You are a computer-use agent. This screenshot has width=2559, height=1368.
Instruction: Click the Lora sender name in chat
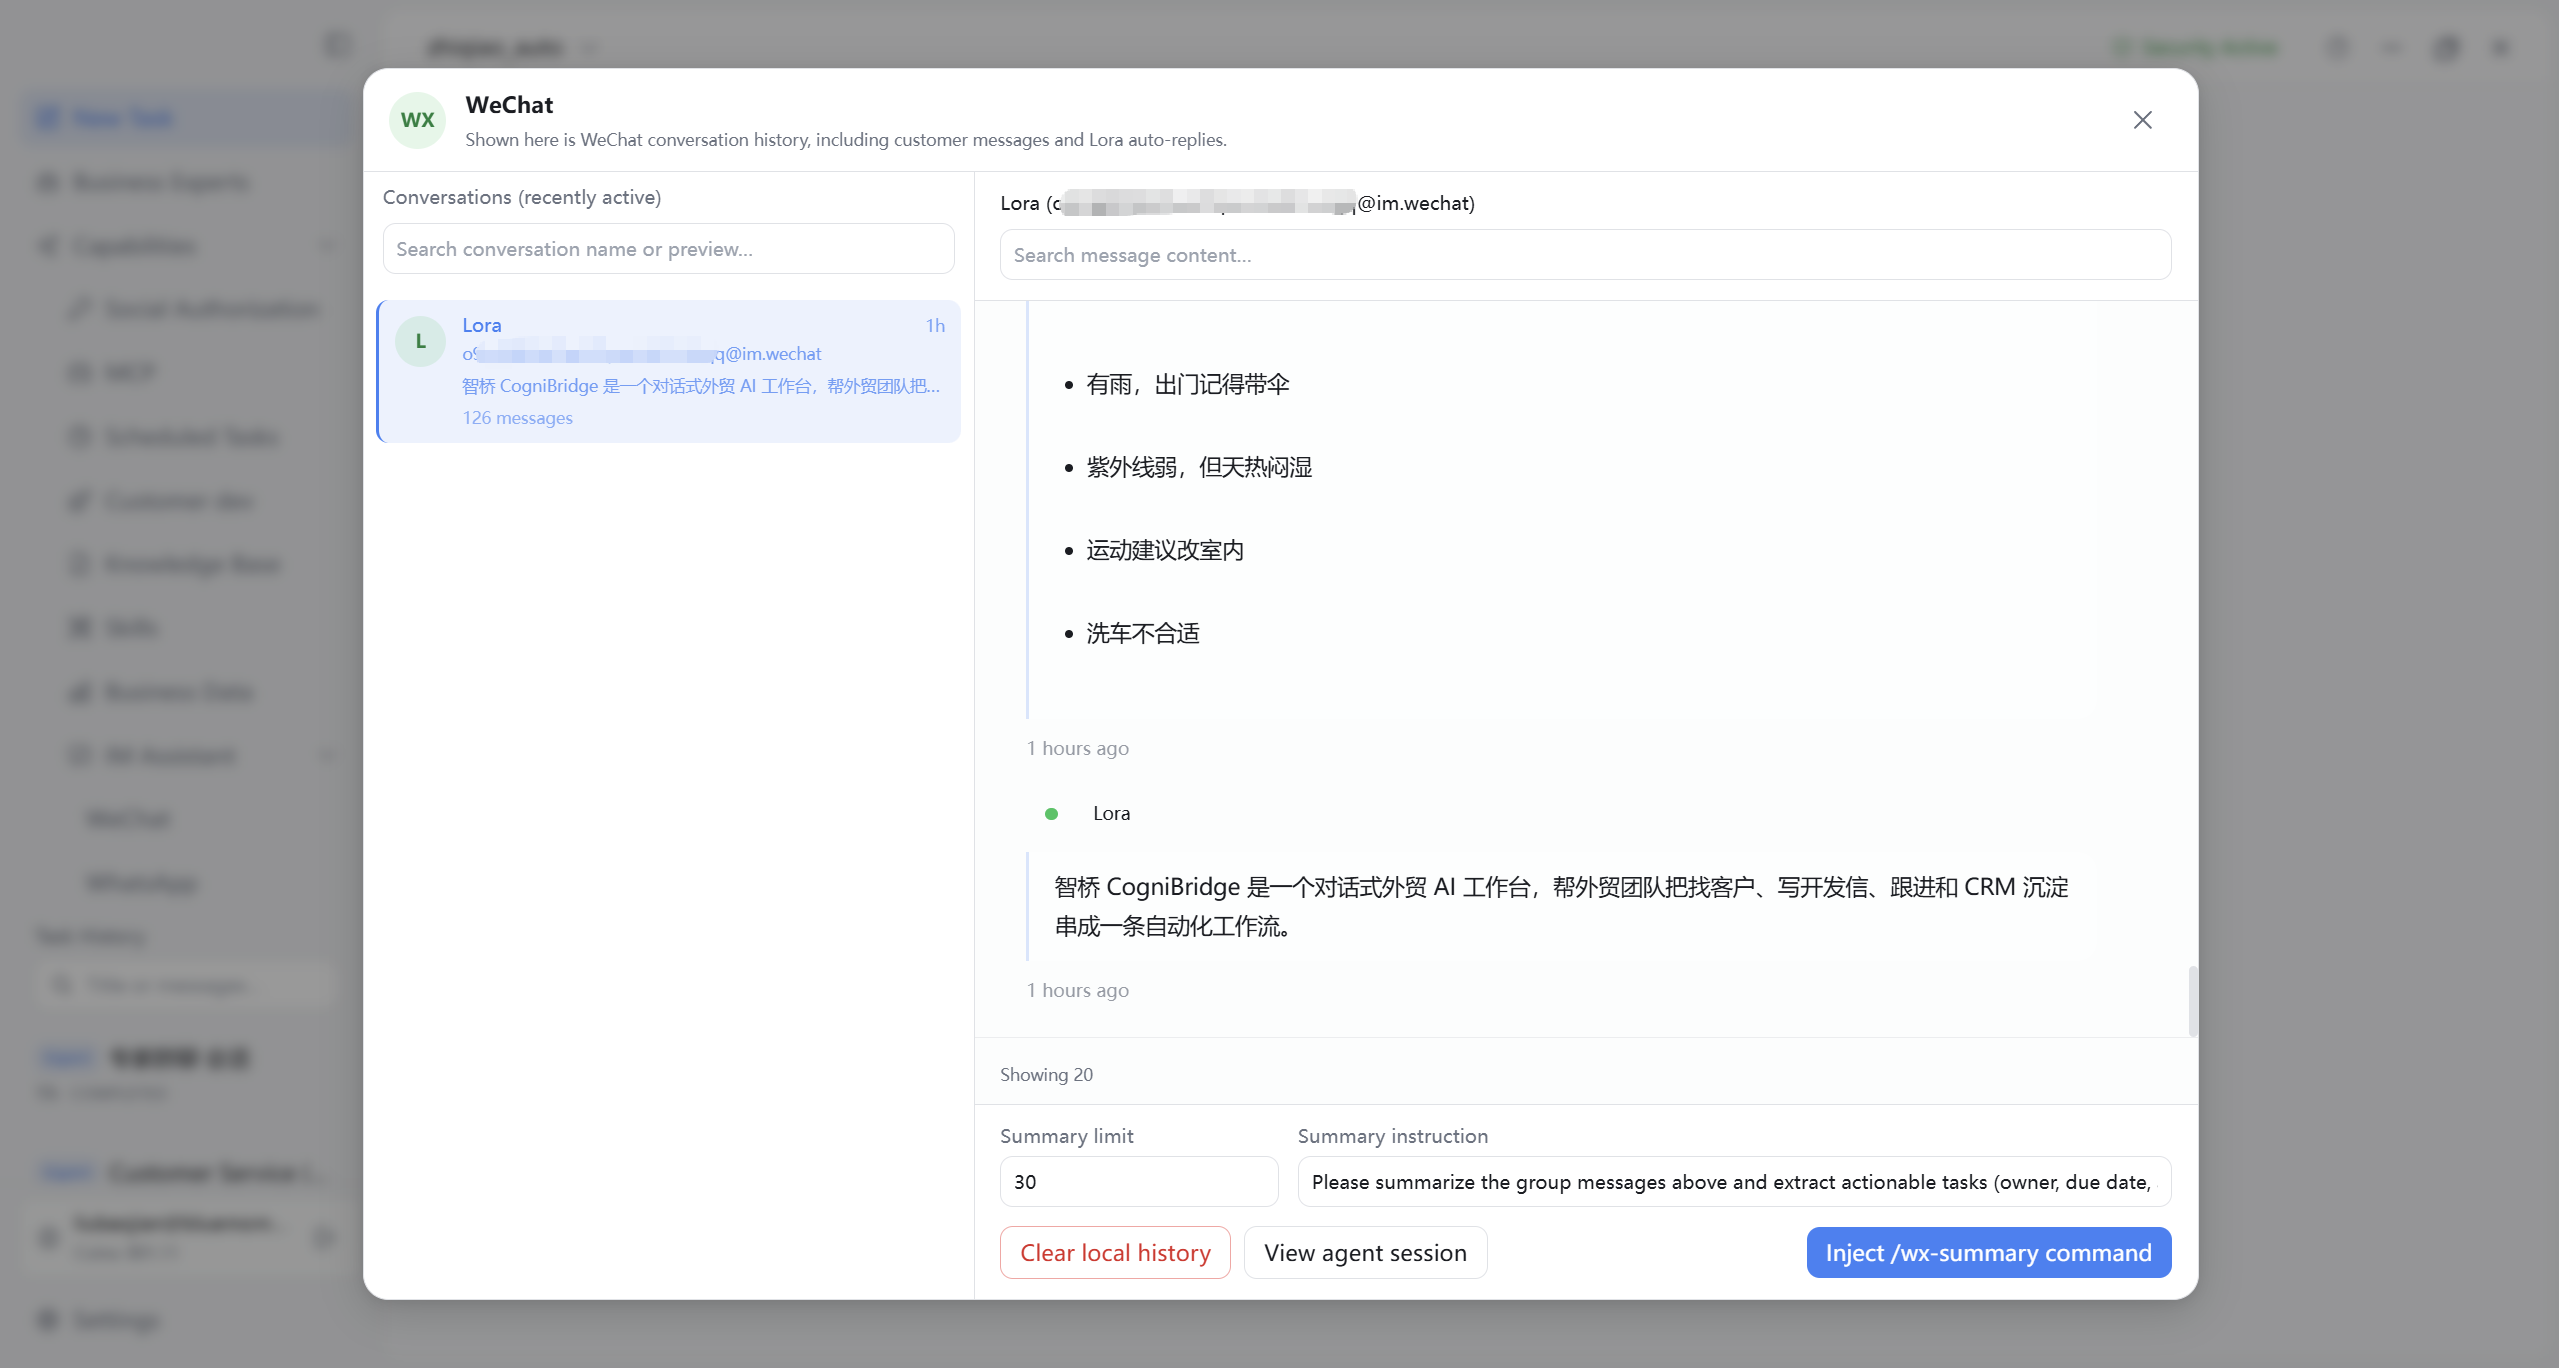(1111, 814)
